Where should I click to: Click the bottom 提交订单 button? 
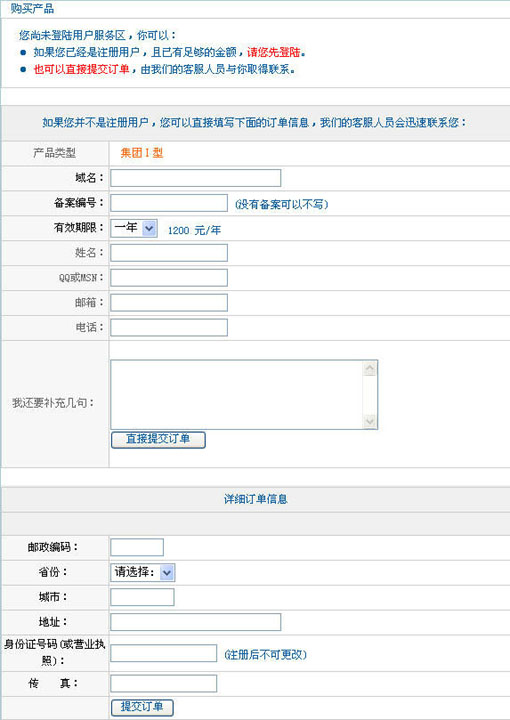coord(142,708)
